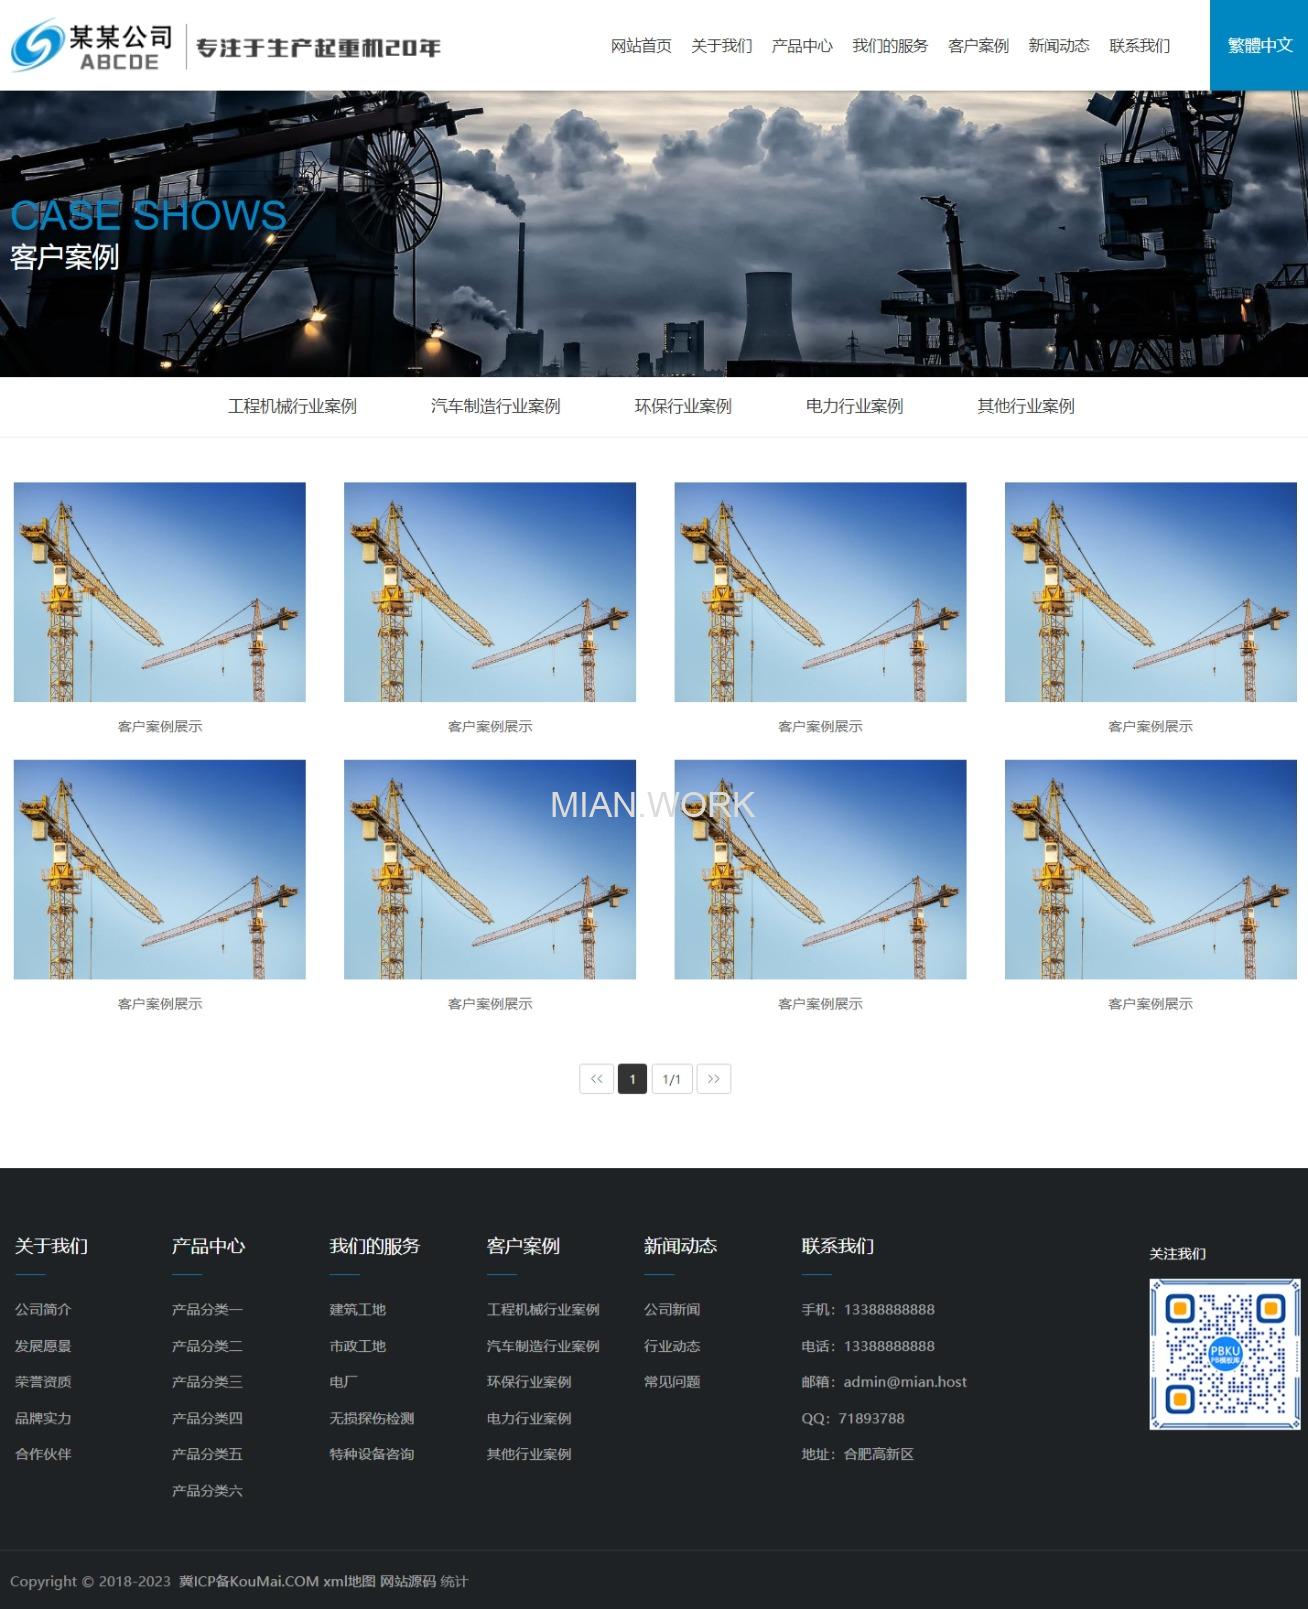Open footer link 公司新闻

672,1310
